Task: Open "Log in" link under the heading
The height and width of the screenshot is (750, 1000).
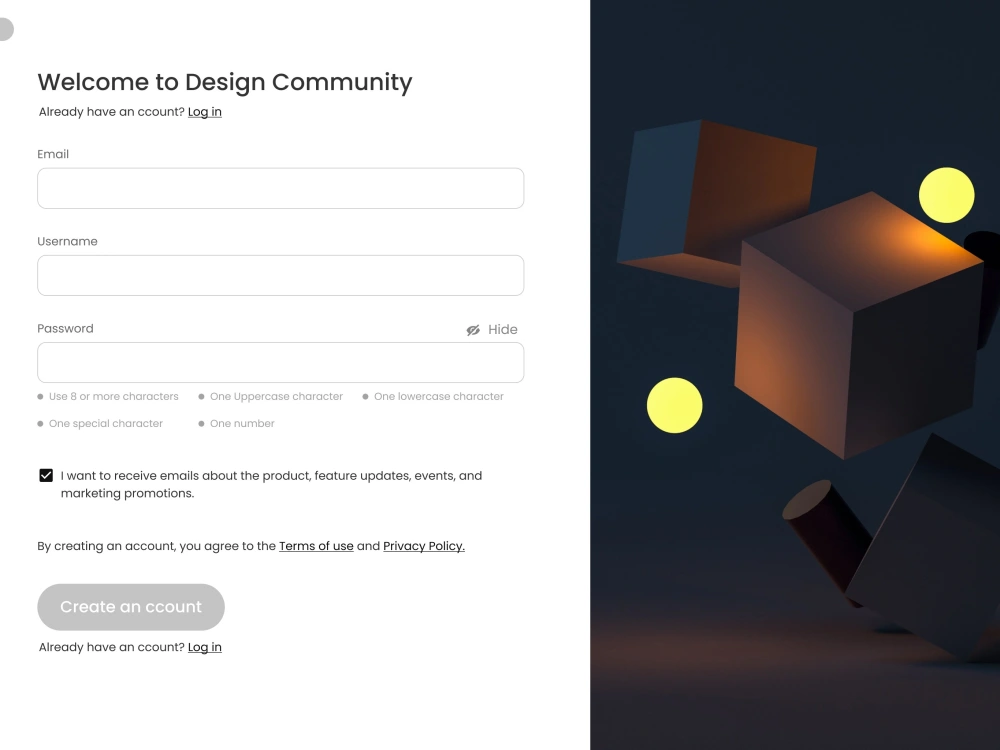Action: pyautogui.click(x=205, y=111)
